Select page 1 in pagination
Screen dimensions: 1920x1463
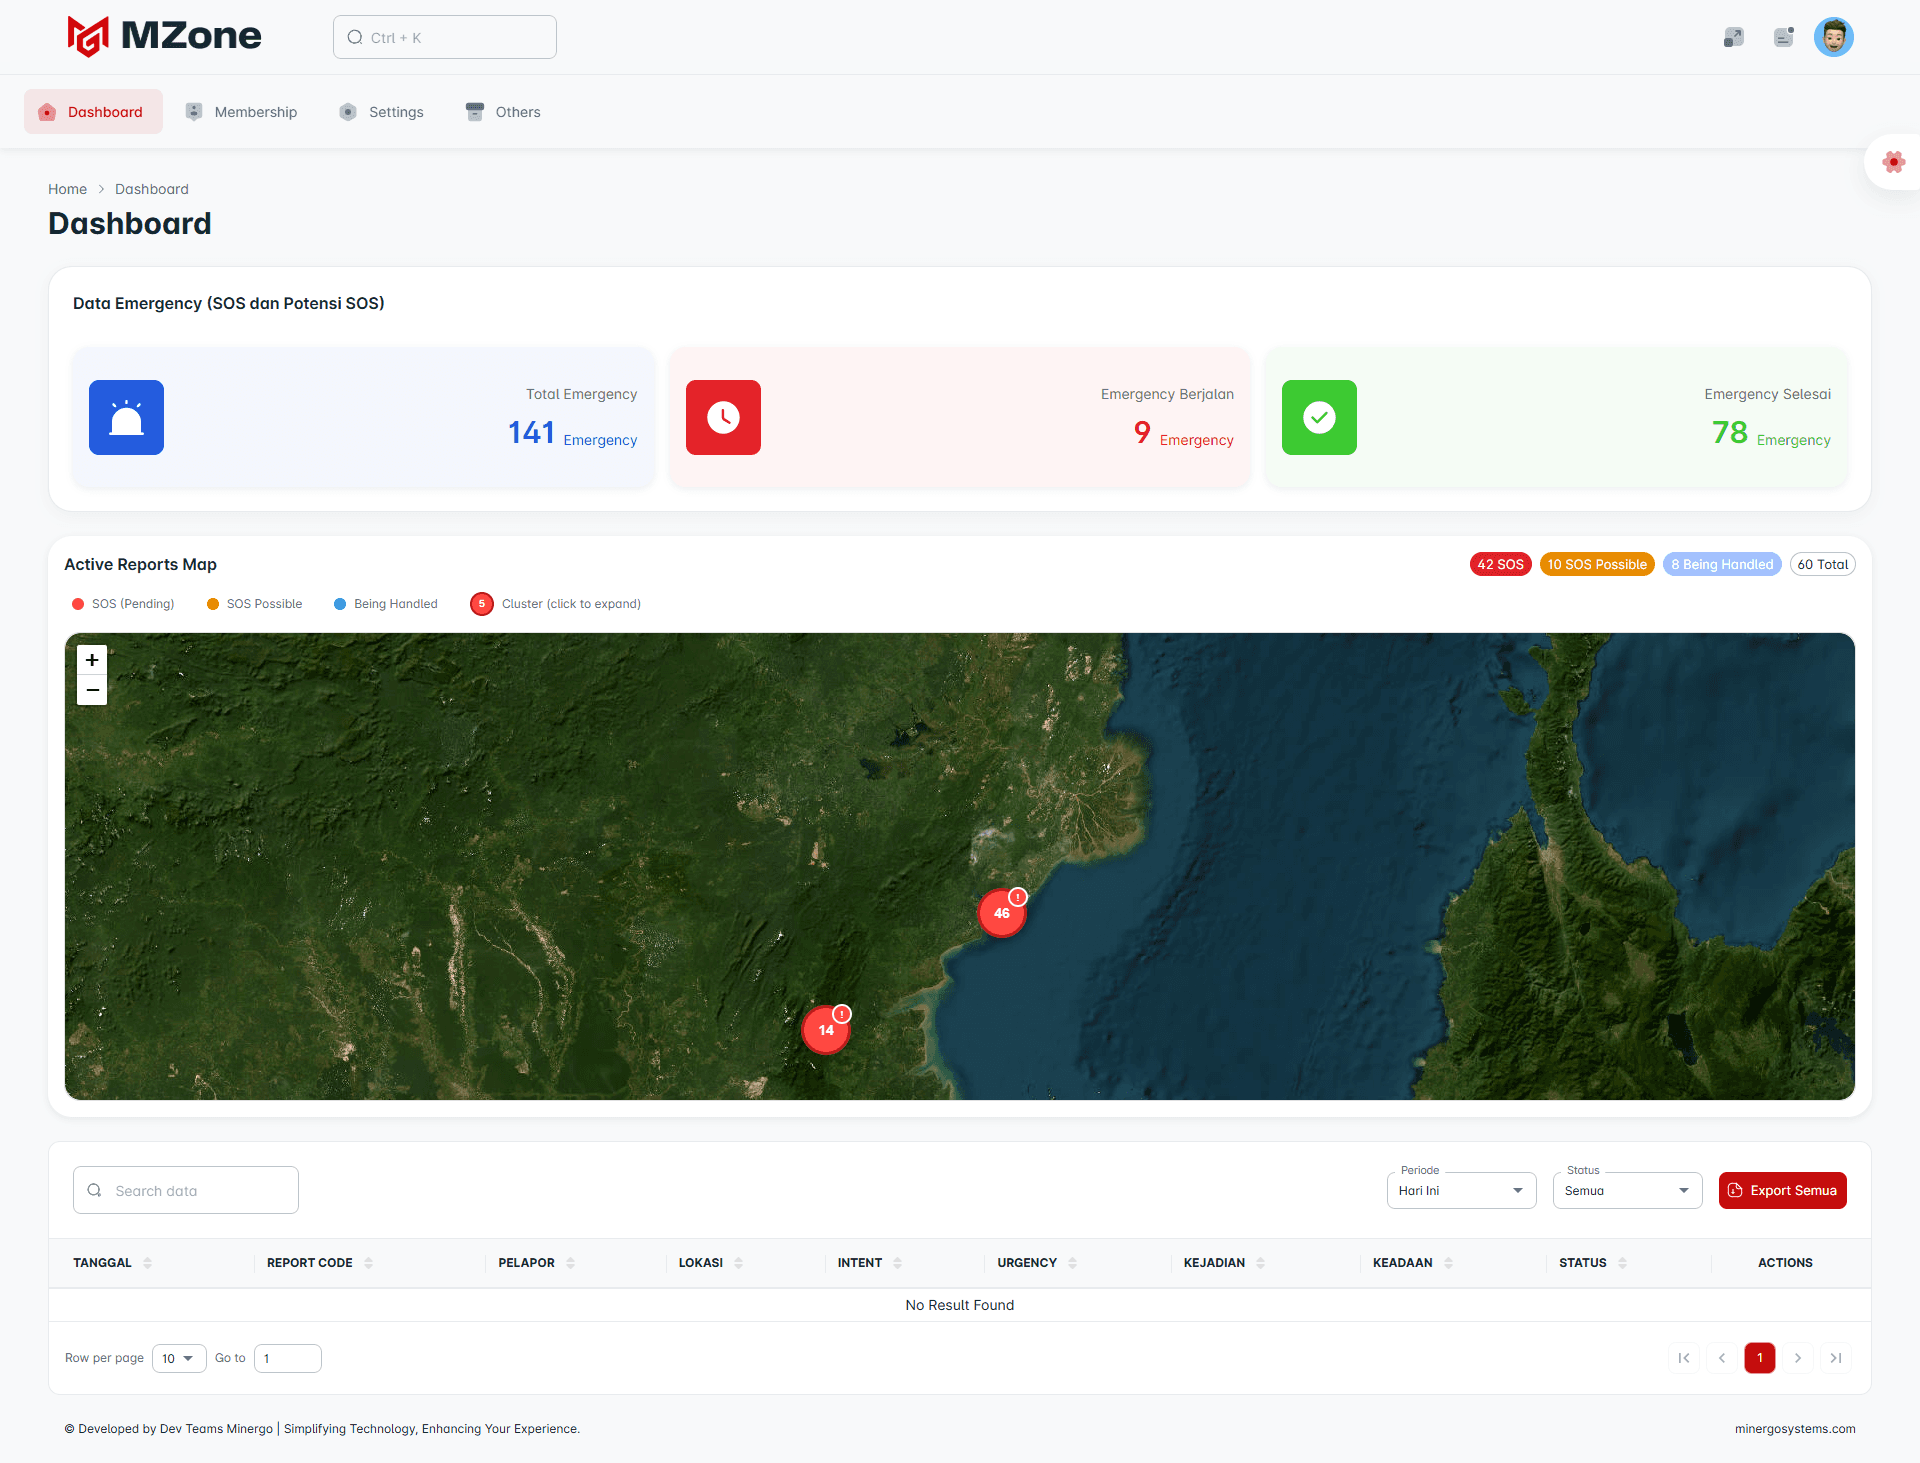1760,1358
